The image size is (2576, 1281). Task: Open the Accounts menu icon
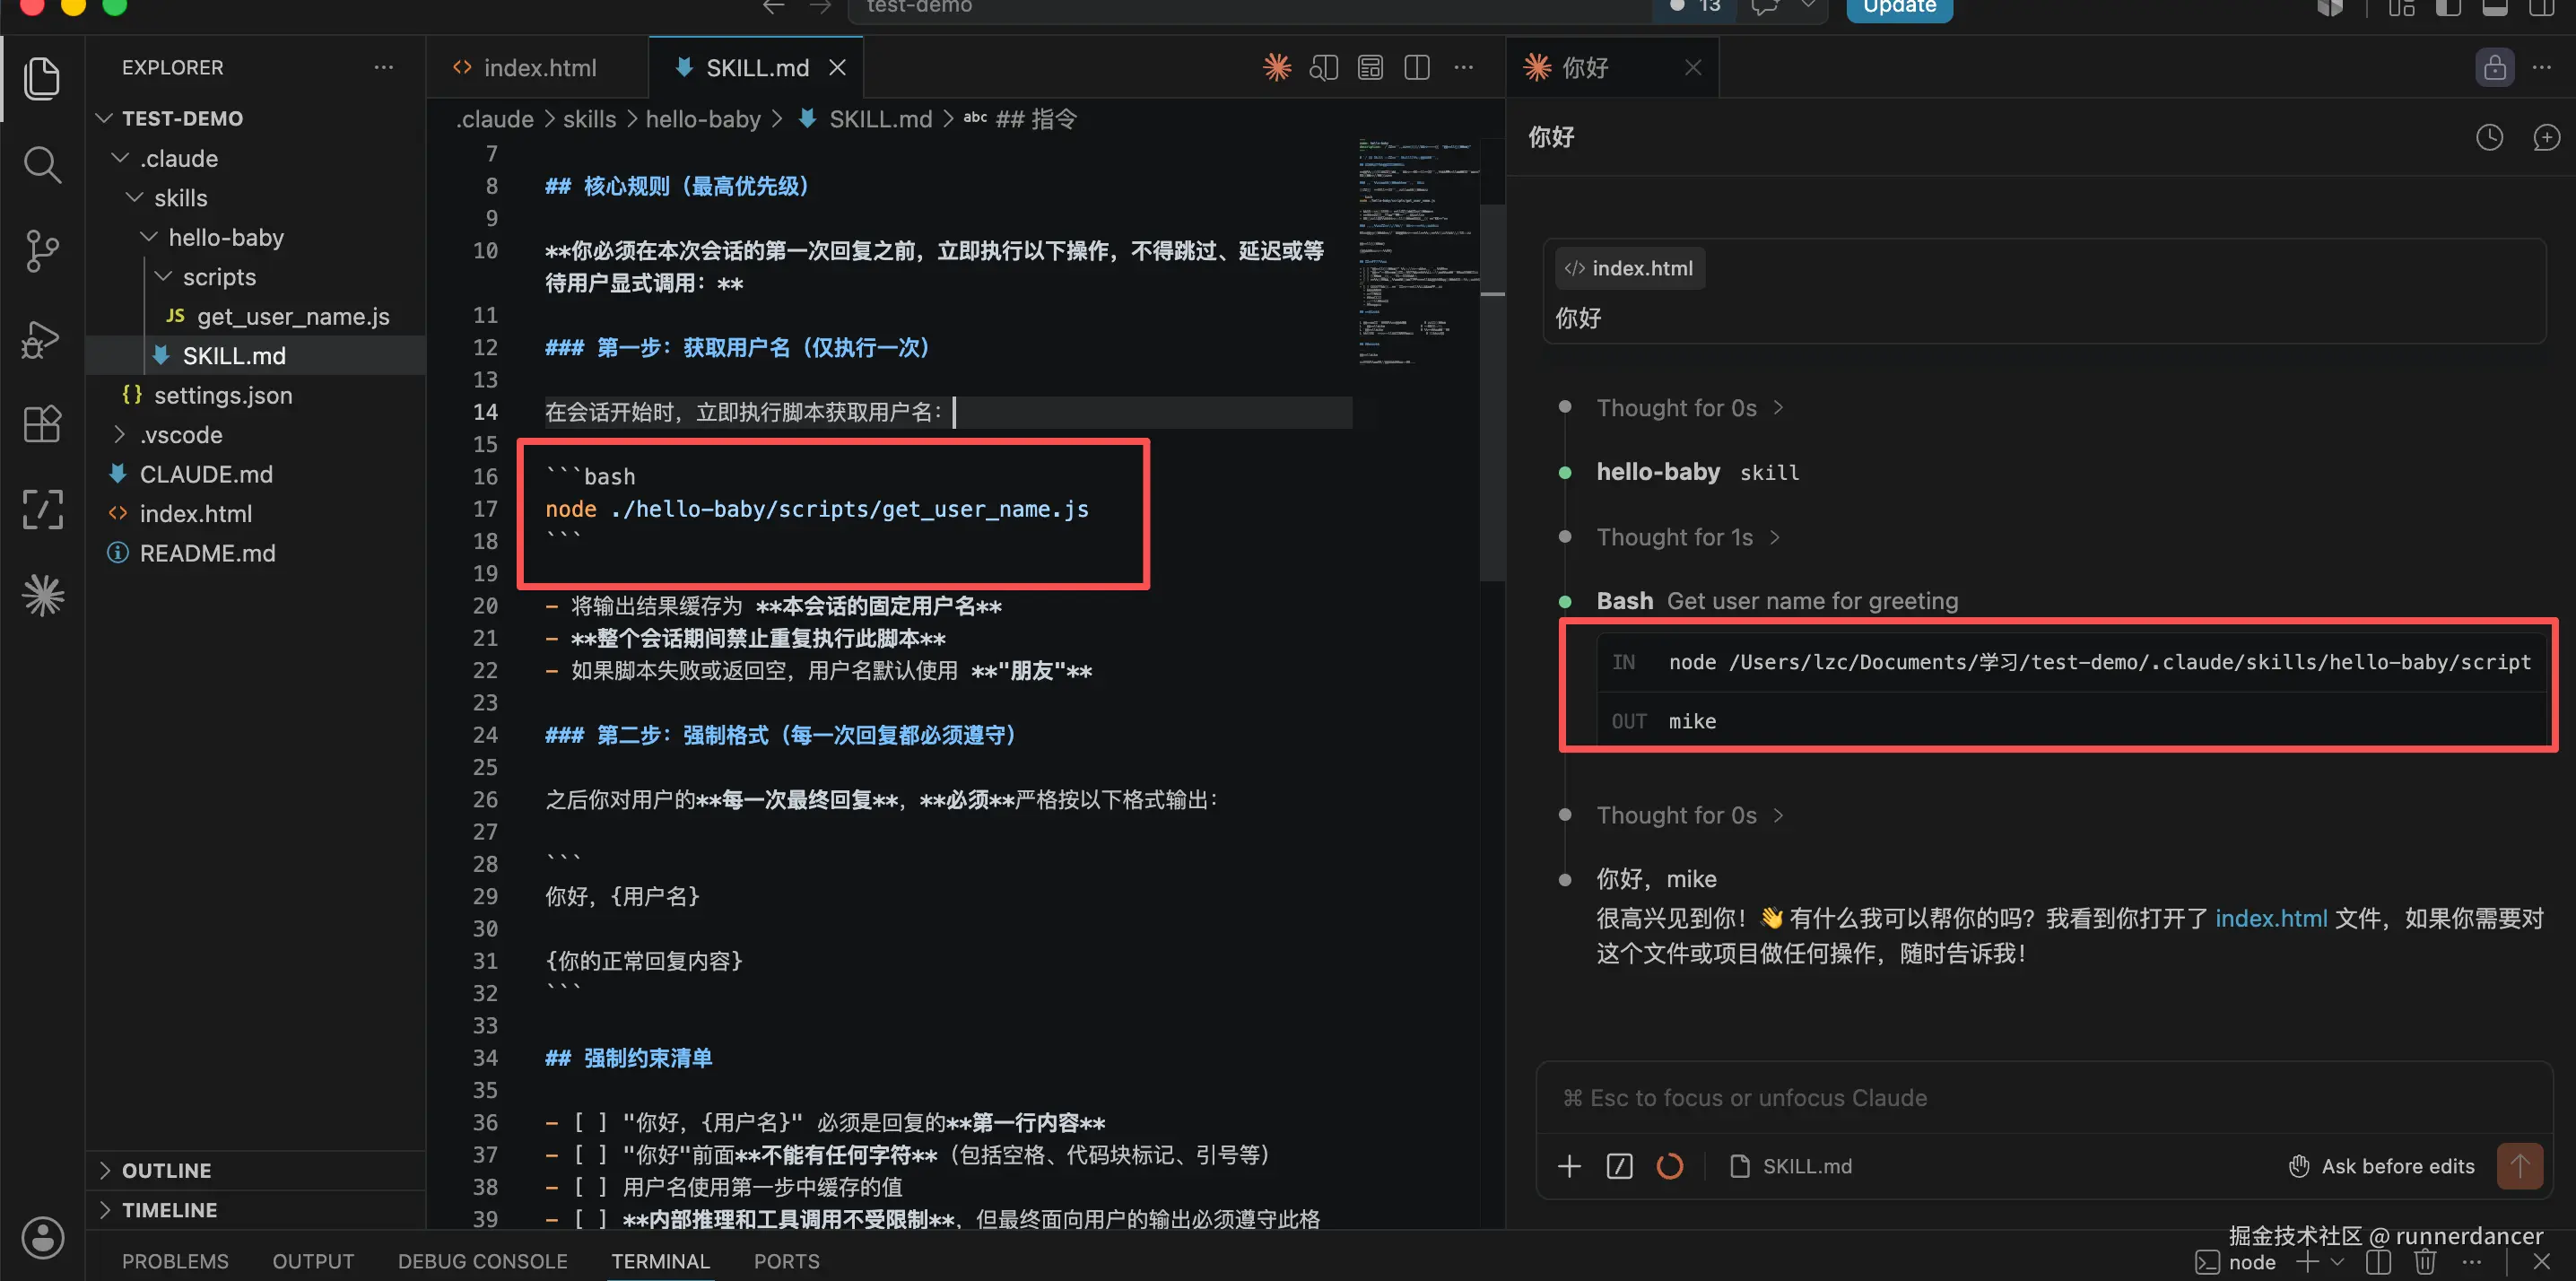pyautogui.click(x=42, y=1238)
